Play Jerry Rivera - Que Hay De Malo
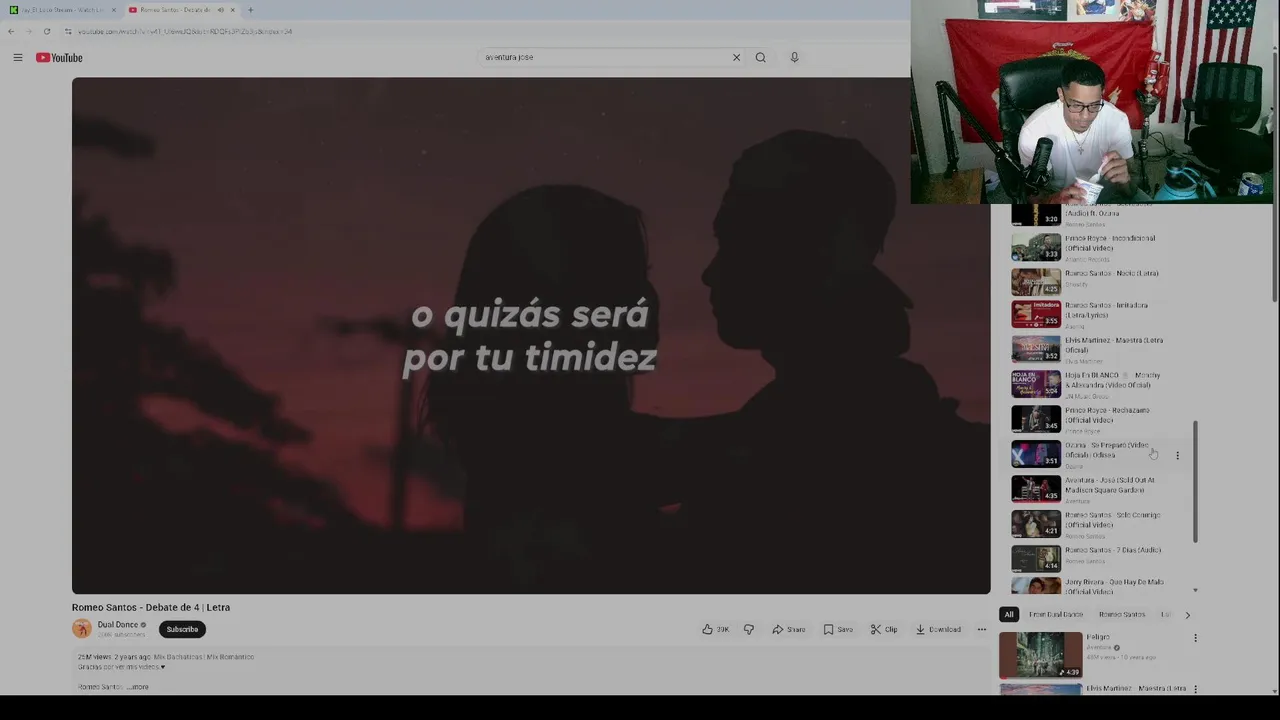This screenshot has width=1280, height=720. click(x=1095, y=586)
